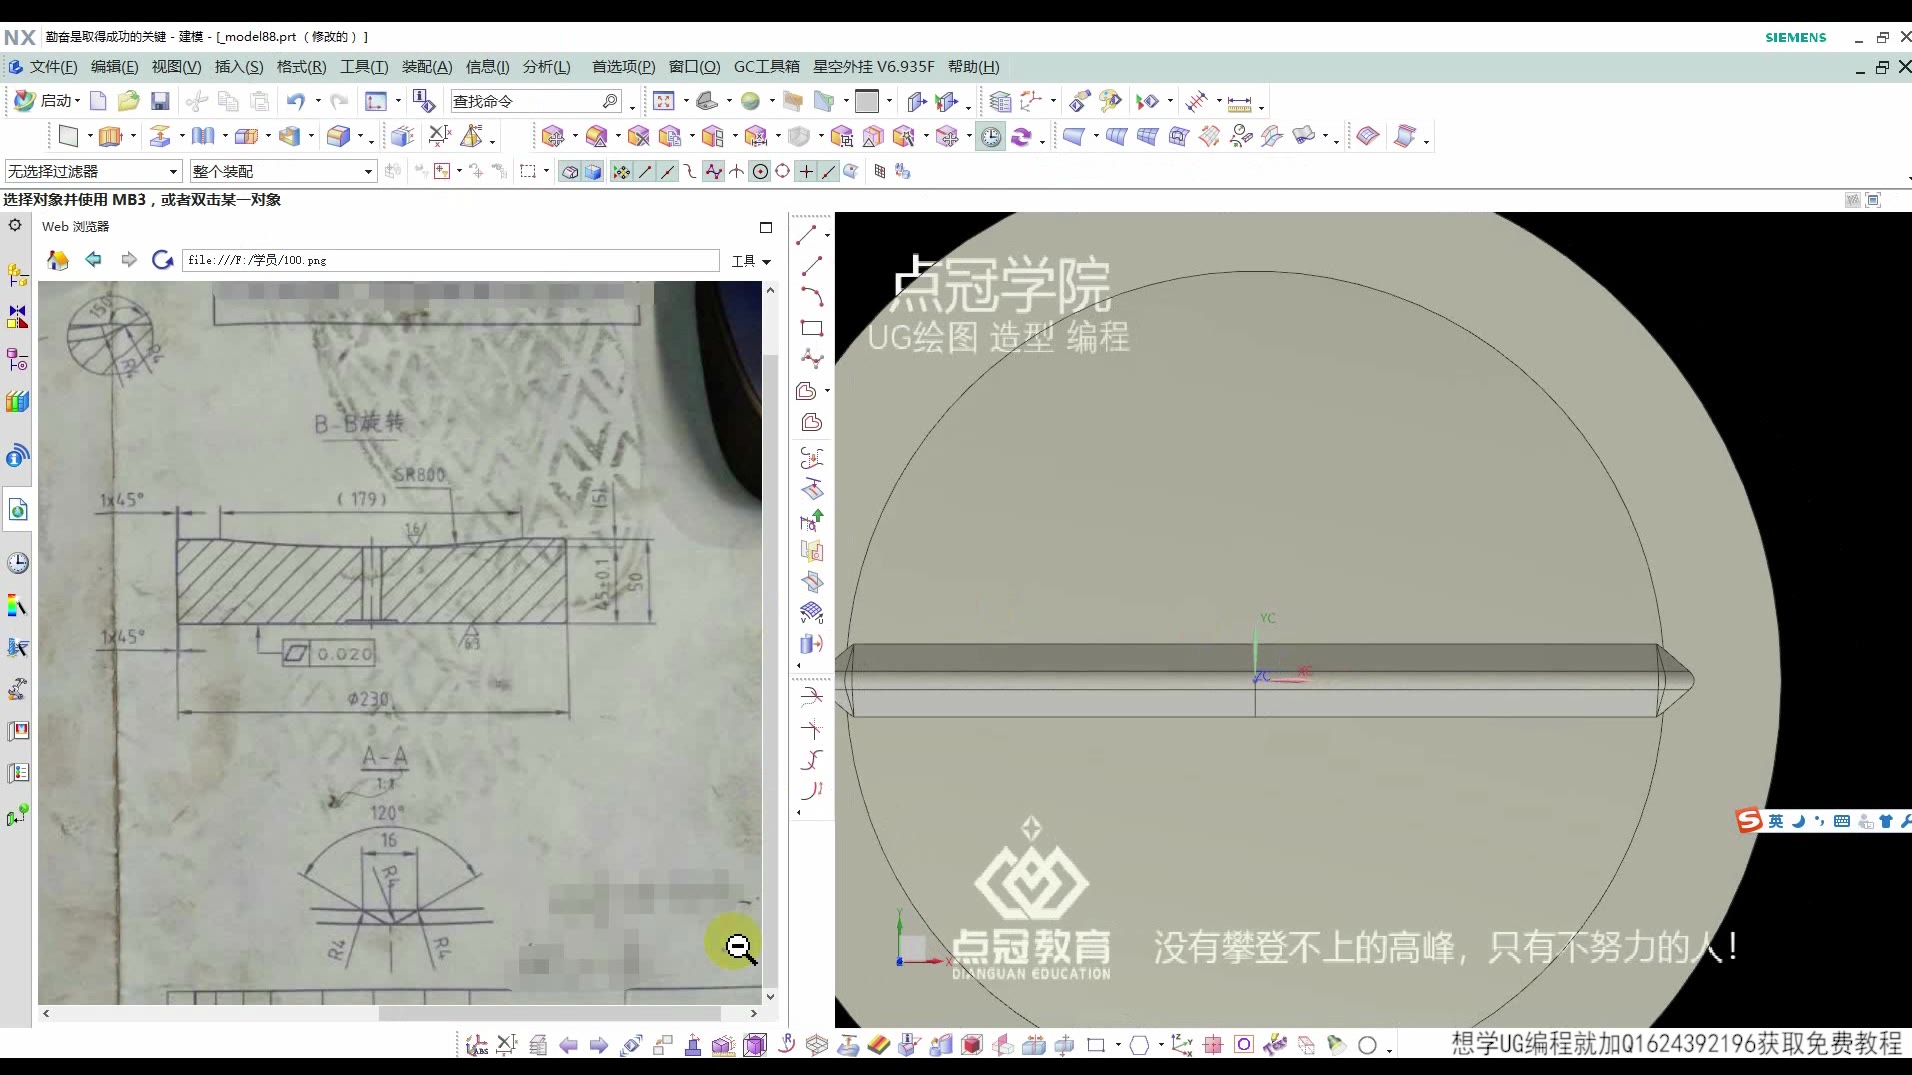Image resolution: width=1912 pixels, height=1075 pixels.
Task: Select the Rectangle tool in vertical toolbar
Action: tap(811, 328)
